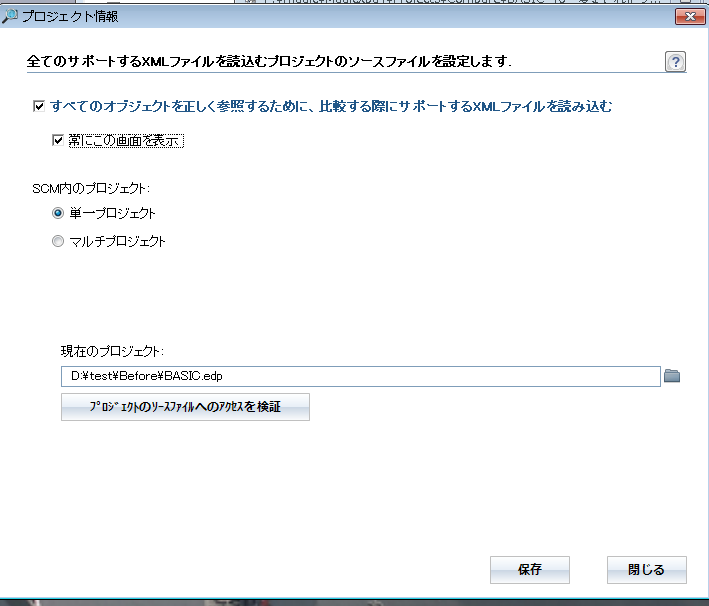Viewport: 709px width, 606px height.
Task: Untick the blue XMLファイルを読み込む checkbox box
Action: point(39,106)
